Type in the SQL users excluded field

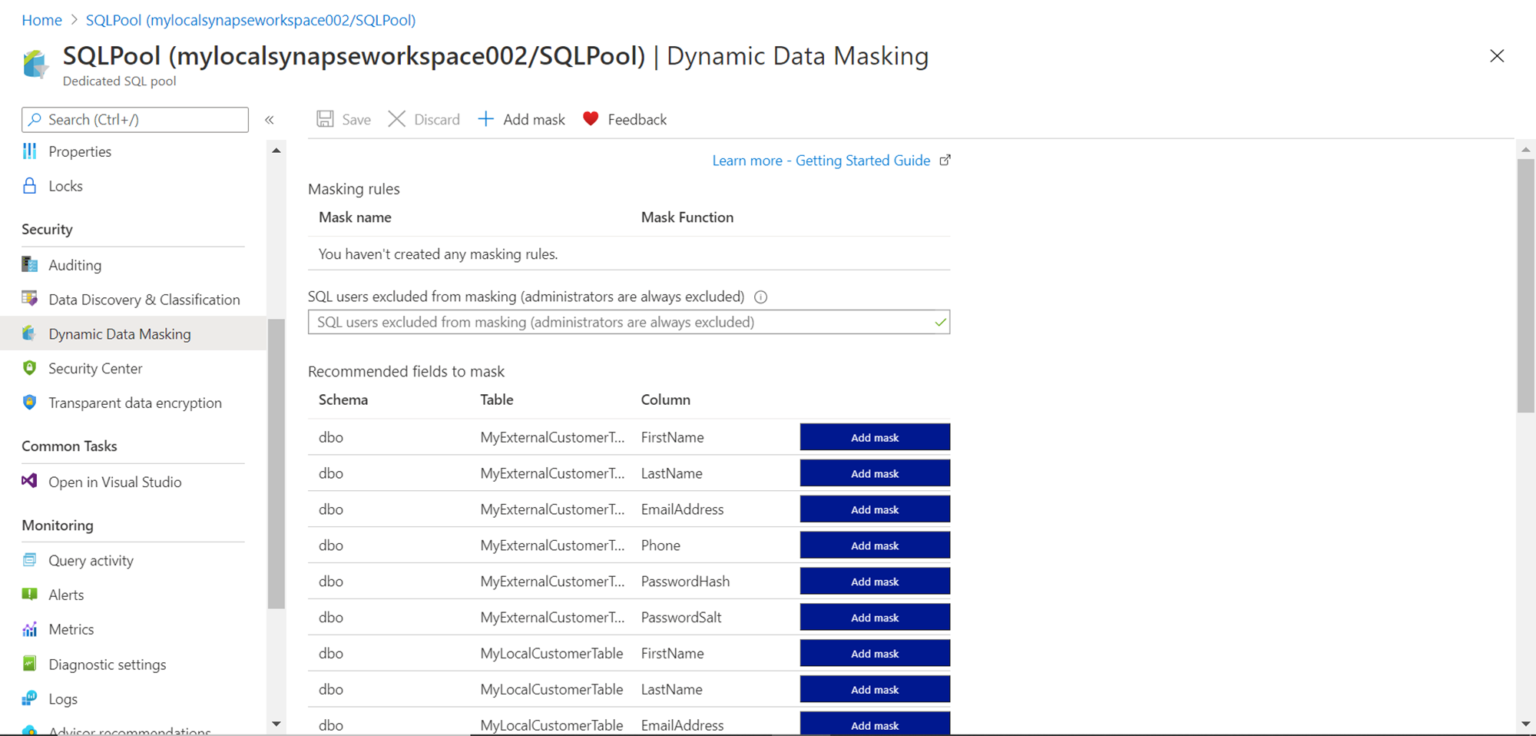(x=628, y=321)
